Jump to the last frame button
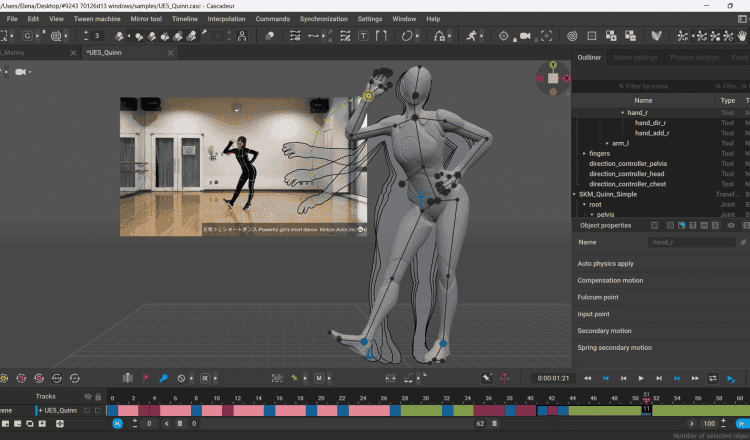Image resolution: width=750 pixels, height=440 pixels. coord(695,378)
